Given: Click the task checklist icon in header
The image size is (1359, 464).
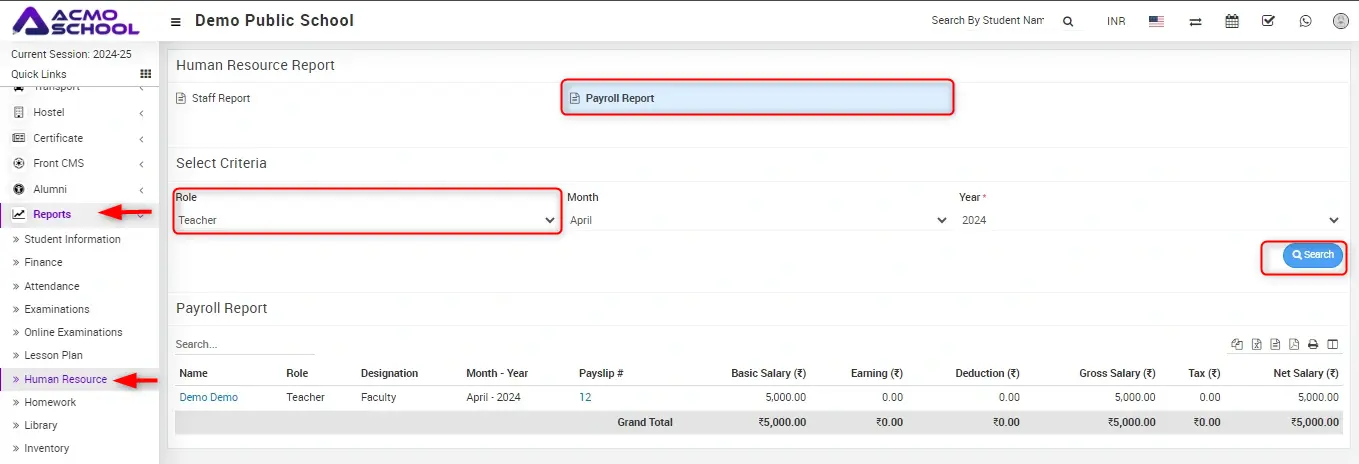Looking at the screenshot, I should [1268, 21].
